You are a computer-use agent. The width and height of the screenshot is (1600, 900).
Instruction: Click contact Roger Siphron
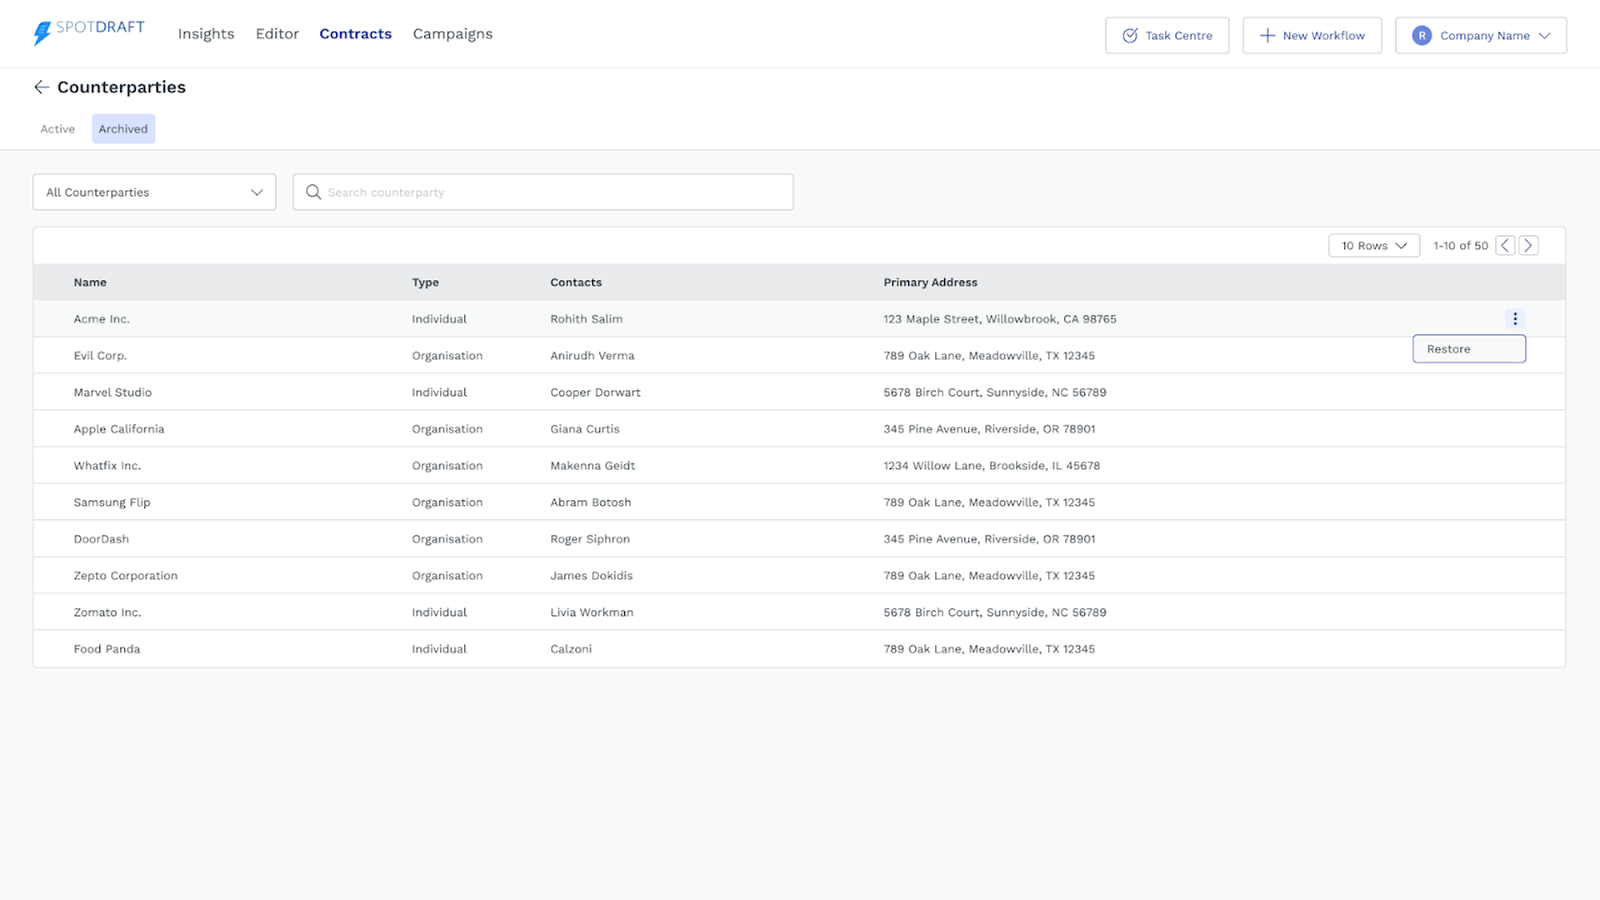[x=590, y=539]
